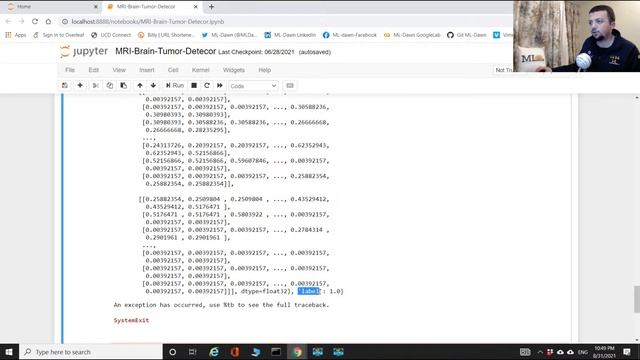
Task: Close the Home browser tab
Action: click(96, 7)
